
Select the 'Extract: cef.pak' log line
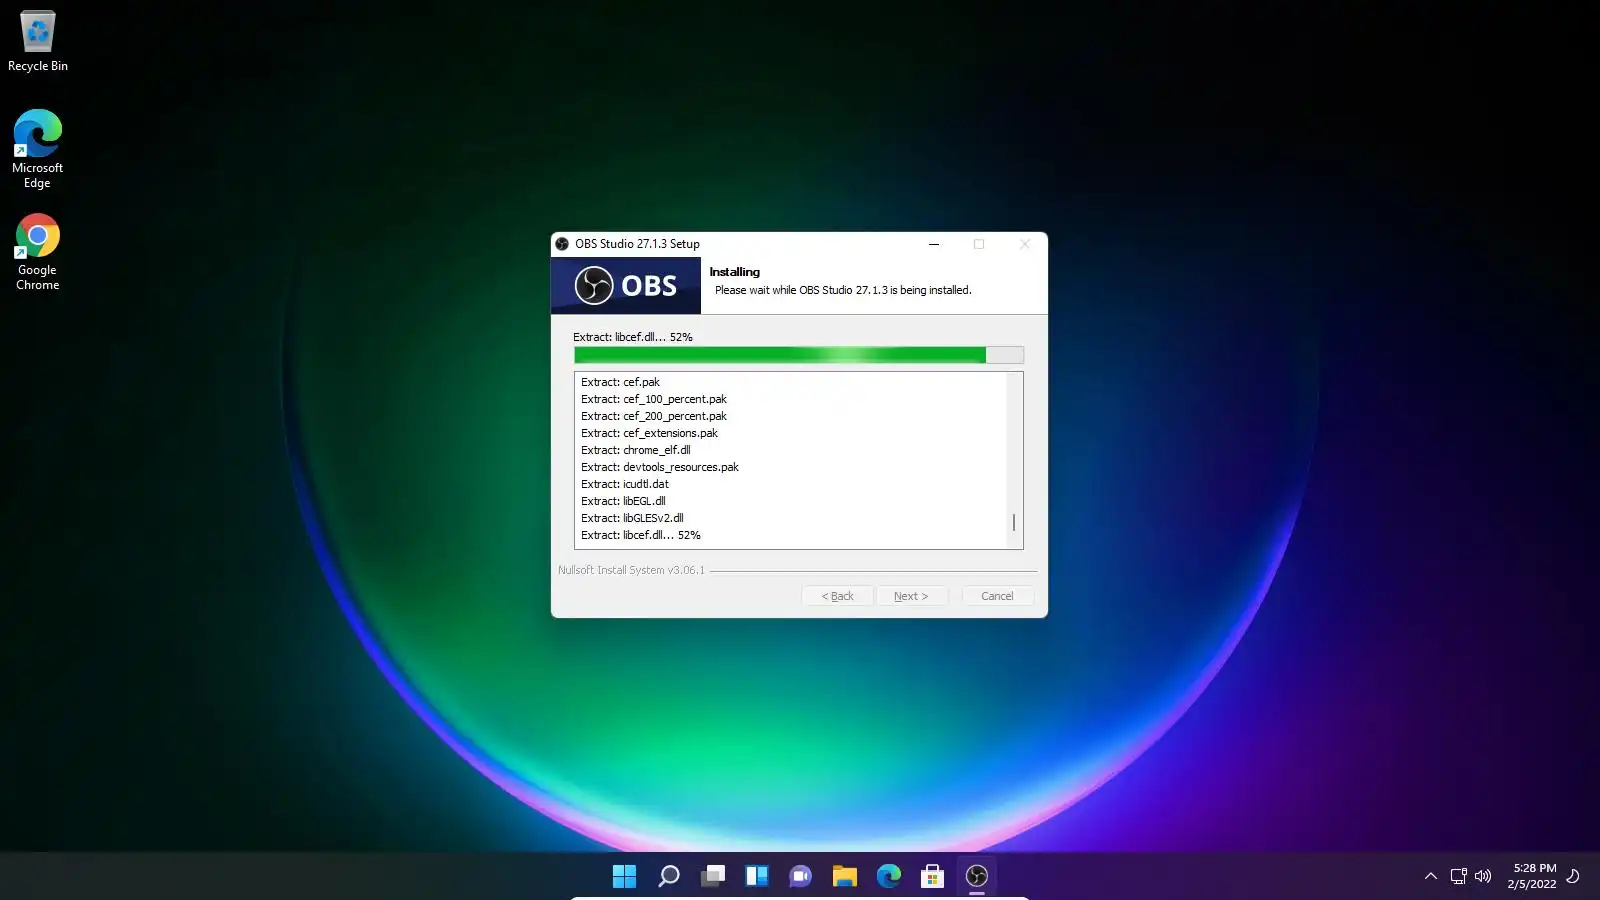pyautogui.click(x=620, y=382)
